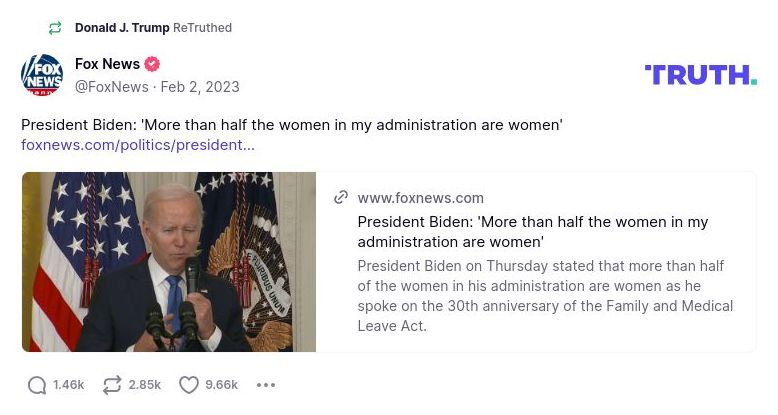This screenshot has width=778, height=415.
Task: Open the Biden photo thumbnail in the card
Action: click(x=169, y=262)
